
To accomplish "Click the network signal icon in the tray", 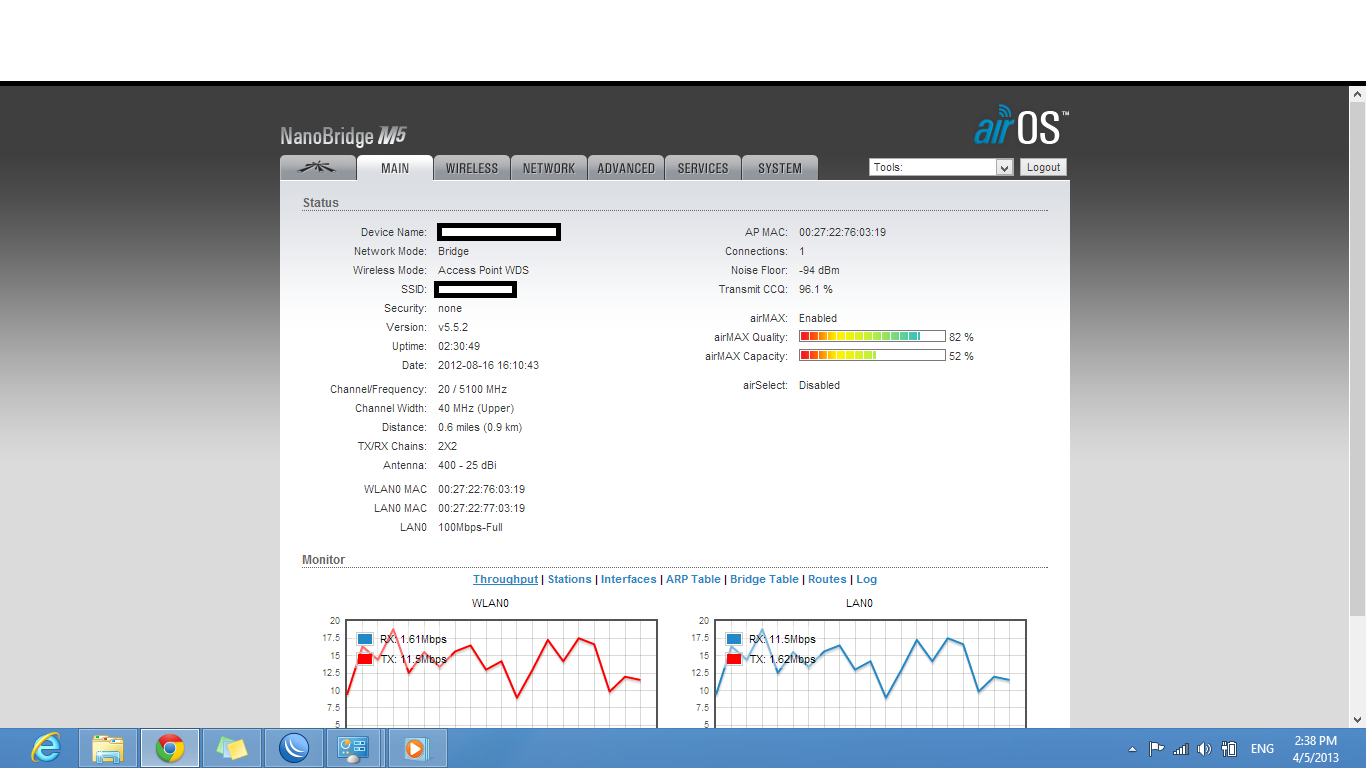I will click(1180, 747).
